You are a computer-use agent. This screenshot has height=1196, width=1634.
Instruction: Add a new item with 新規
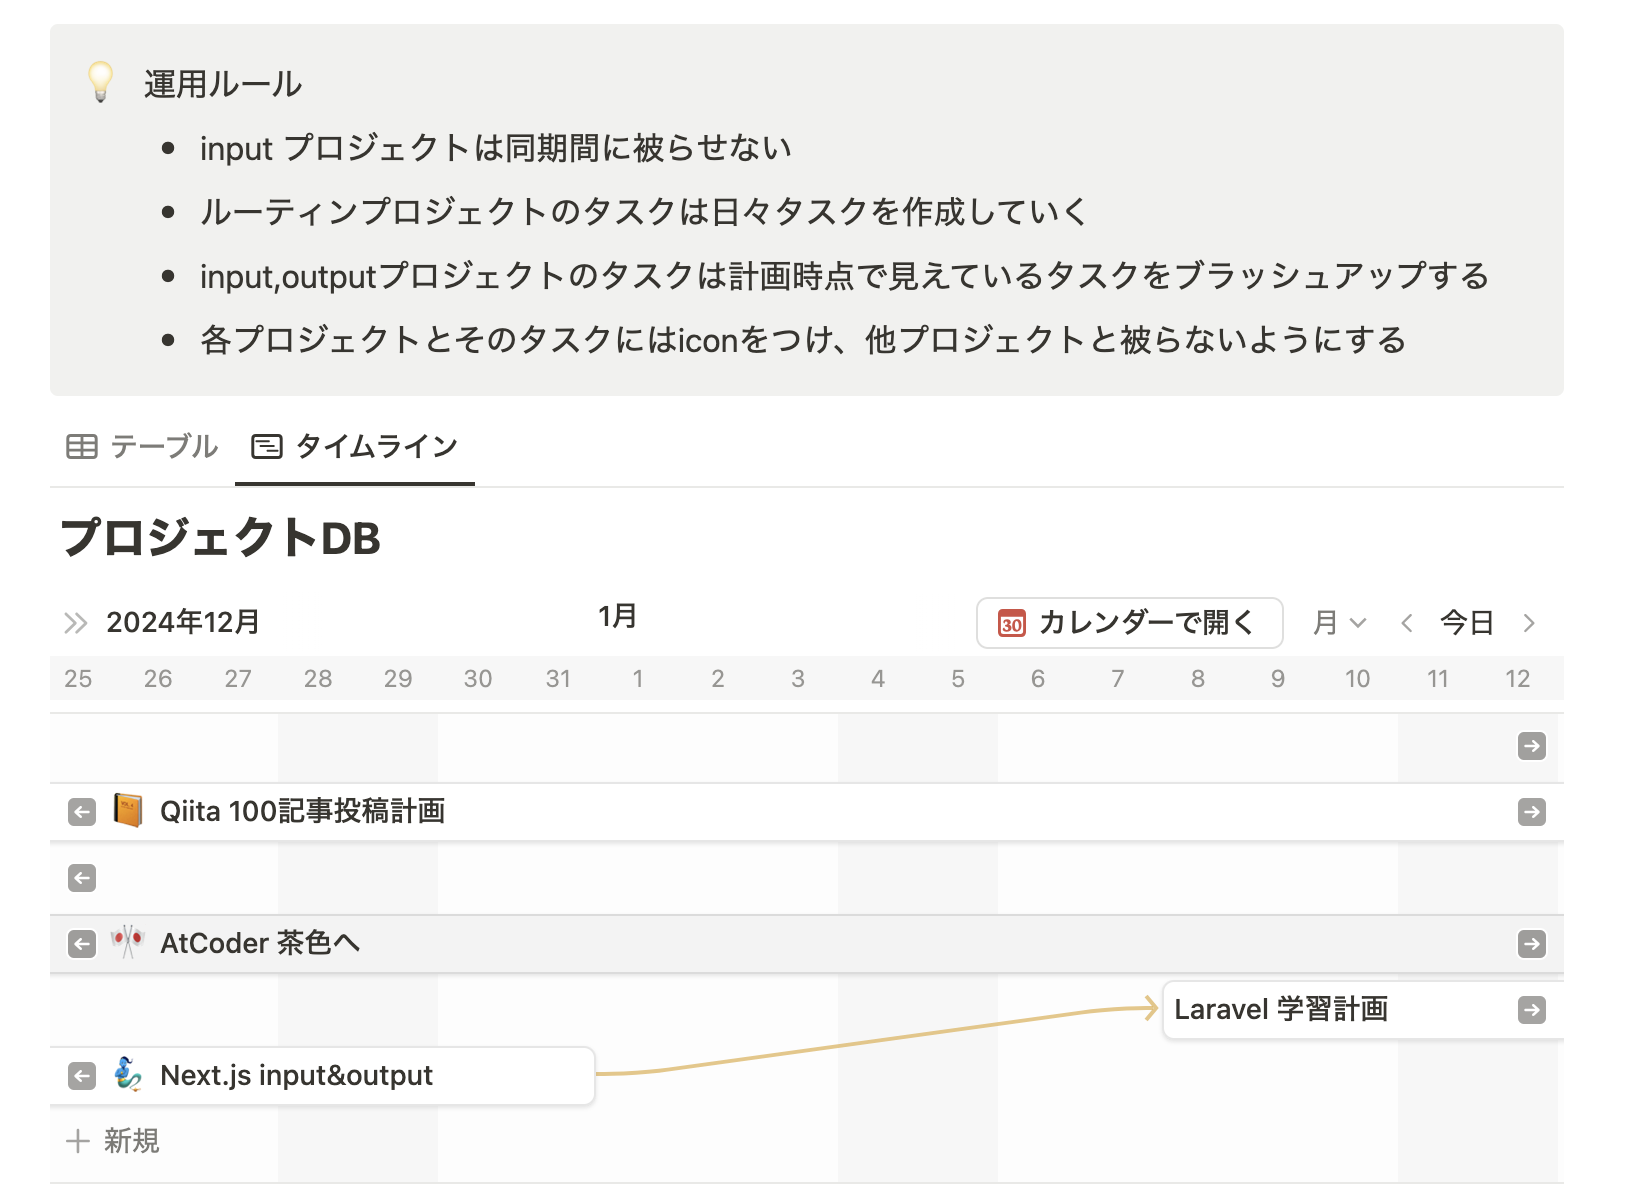point(113,1141)
